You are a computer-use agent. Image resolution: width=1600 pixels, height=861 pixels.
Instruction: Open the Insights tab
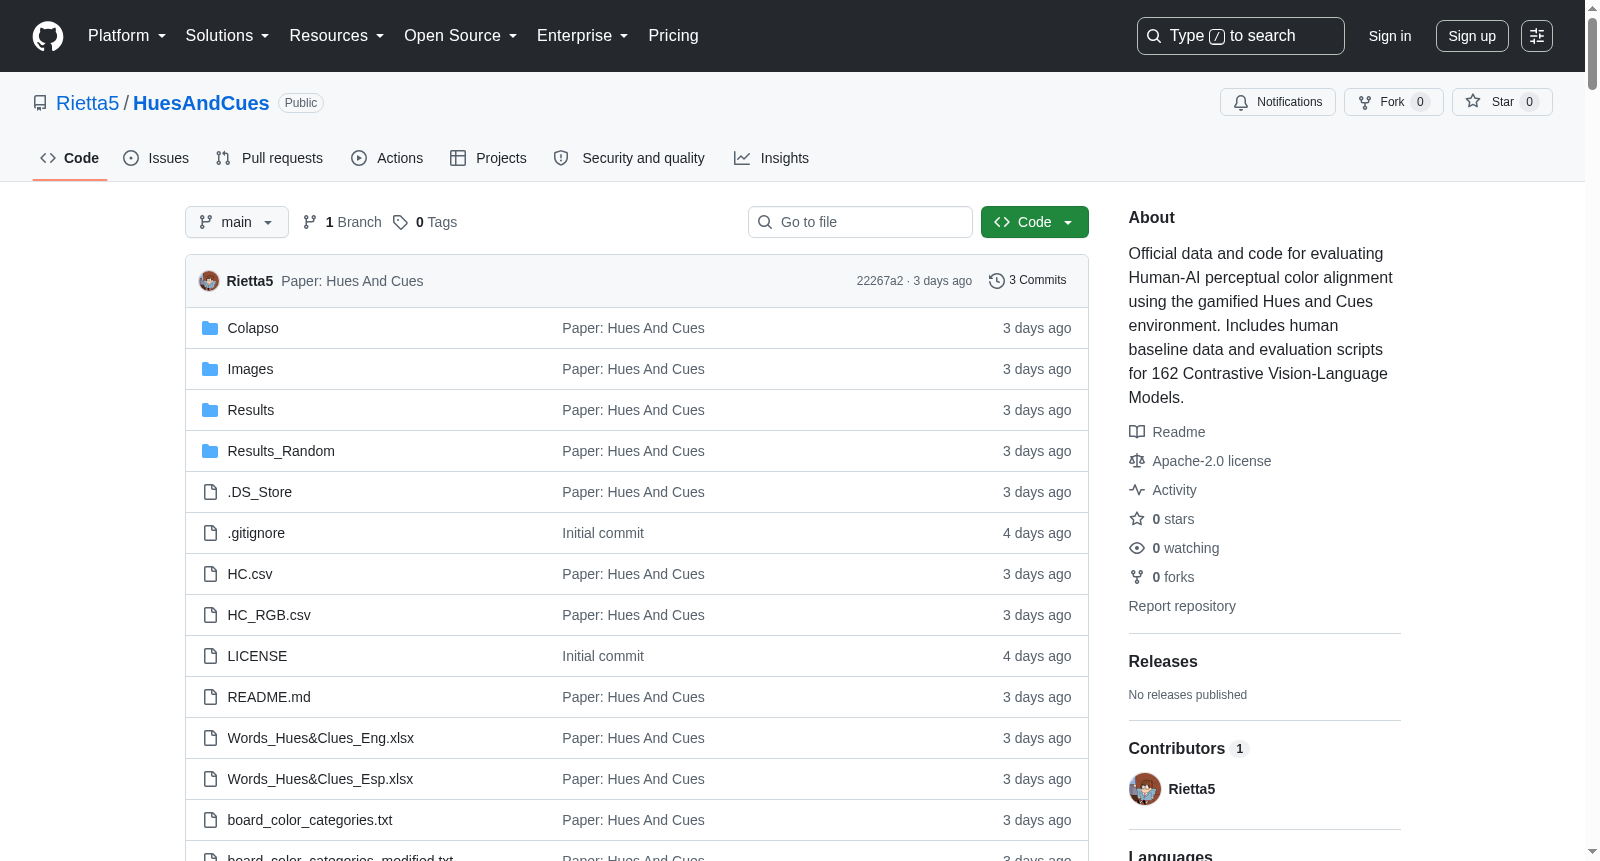coord(771,158)
